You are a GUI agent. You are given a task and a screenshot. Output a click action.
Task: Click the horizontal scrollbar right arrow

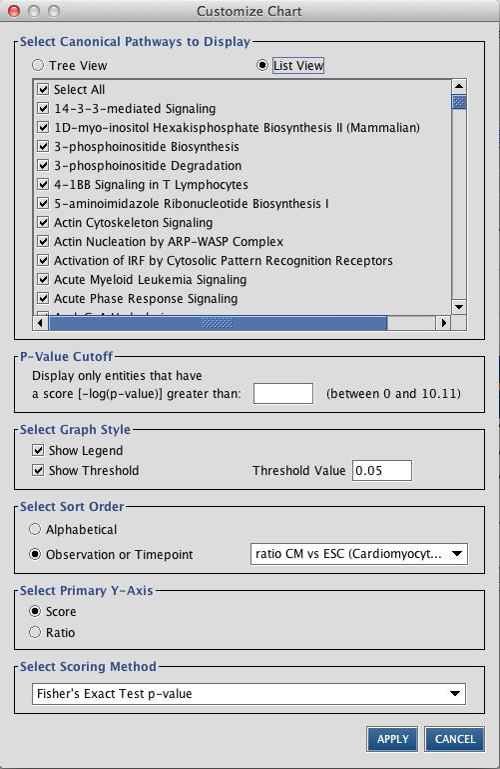pyautogui.click(x=444, y=323)
